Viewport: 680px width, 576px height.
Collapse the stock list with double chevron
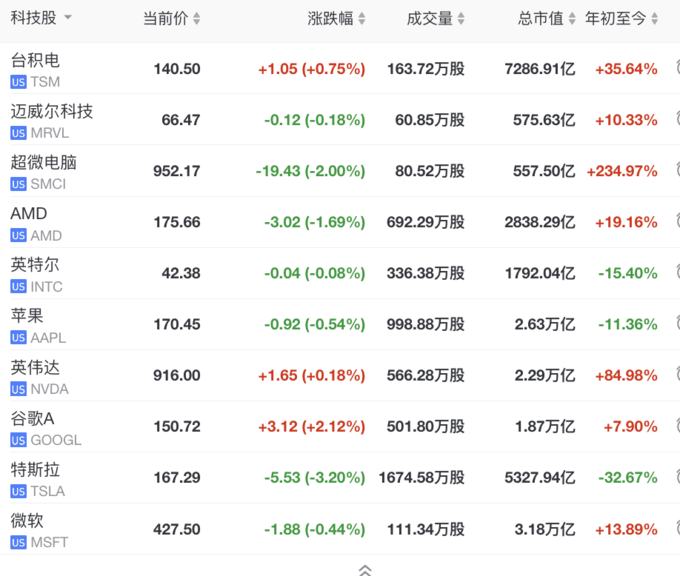[365, 569]
